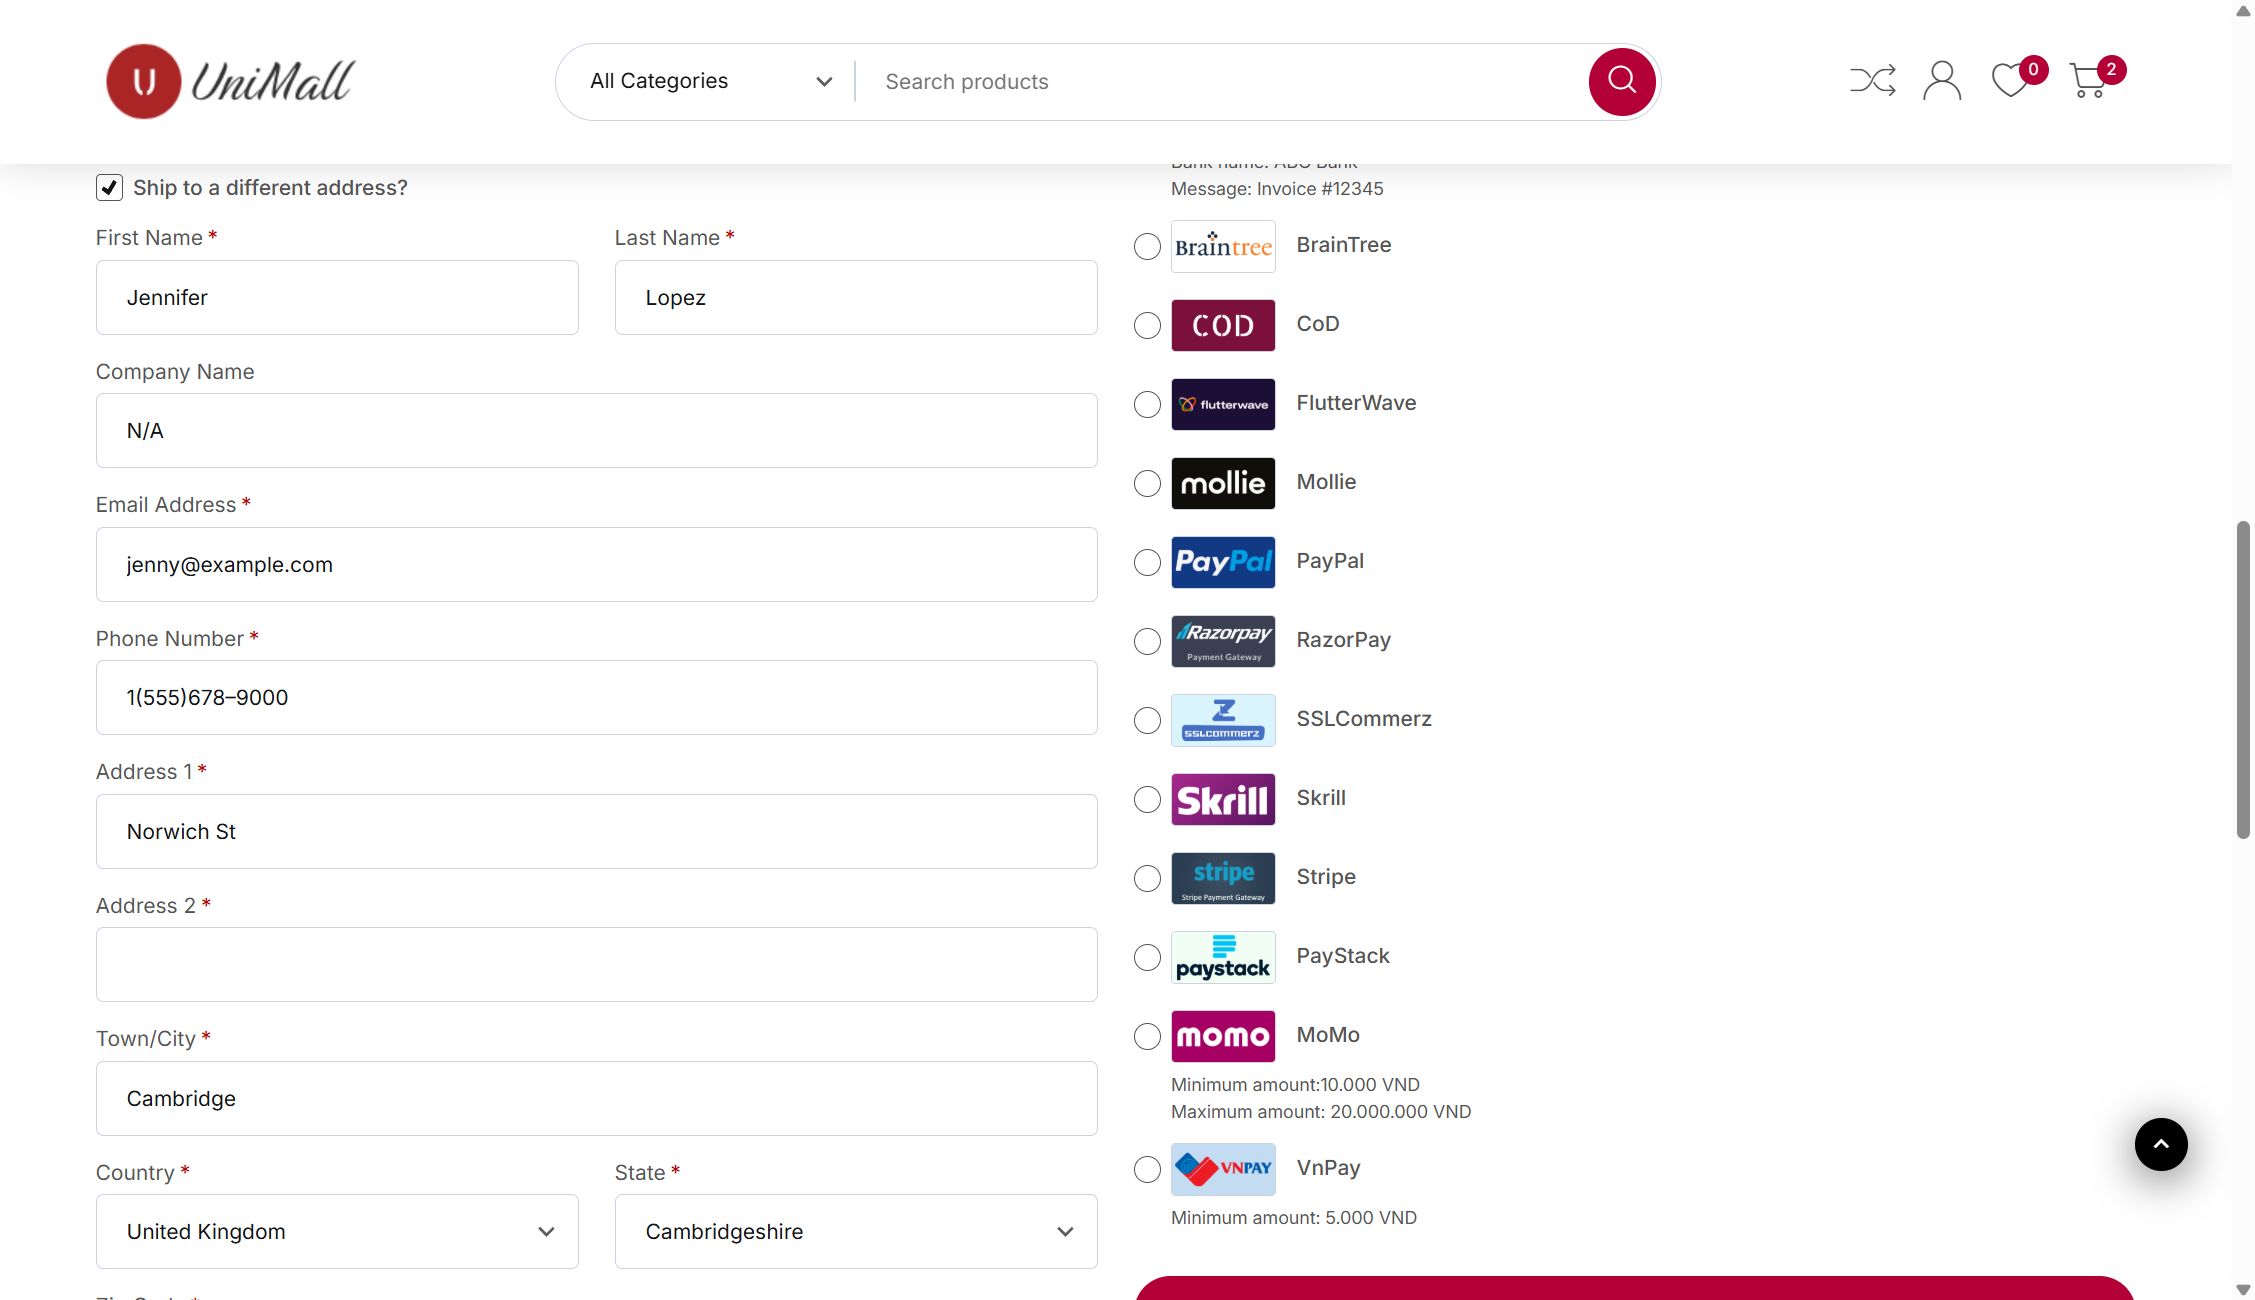Click the page vertical scrollbar thumb
Viewport: 2255px width, 1300px height.
click(2243, 680)
